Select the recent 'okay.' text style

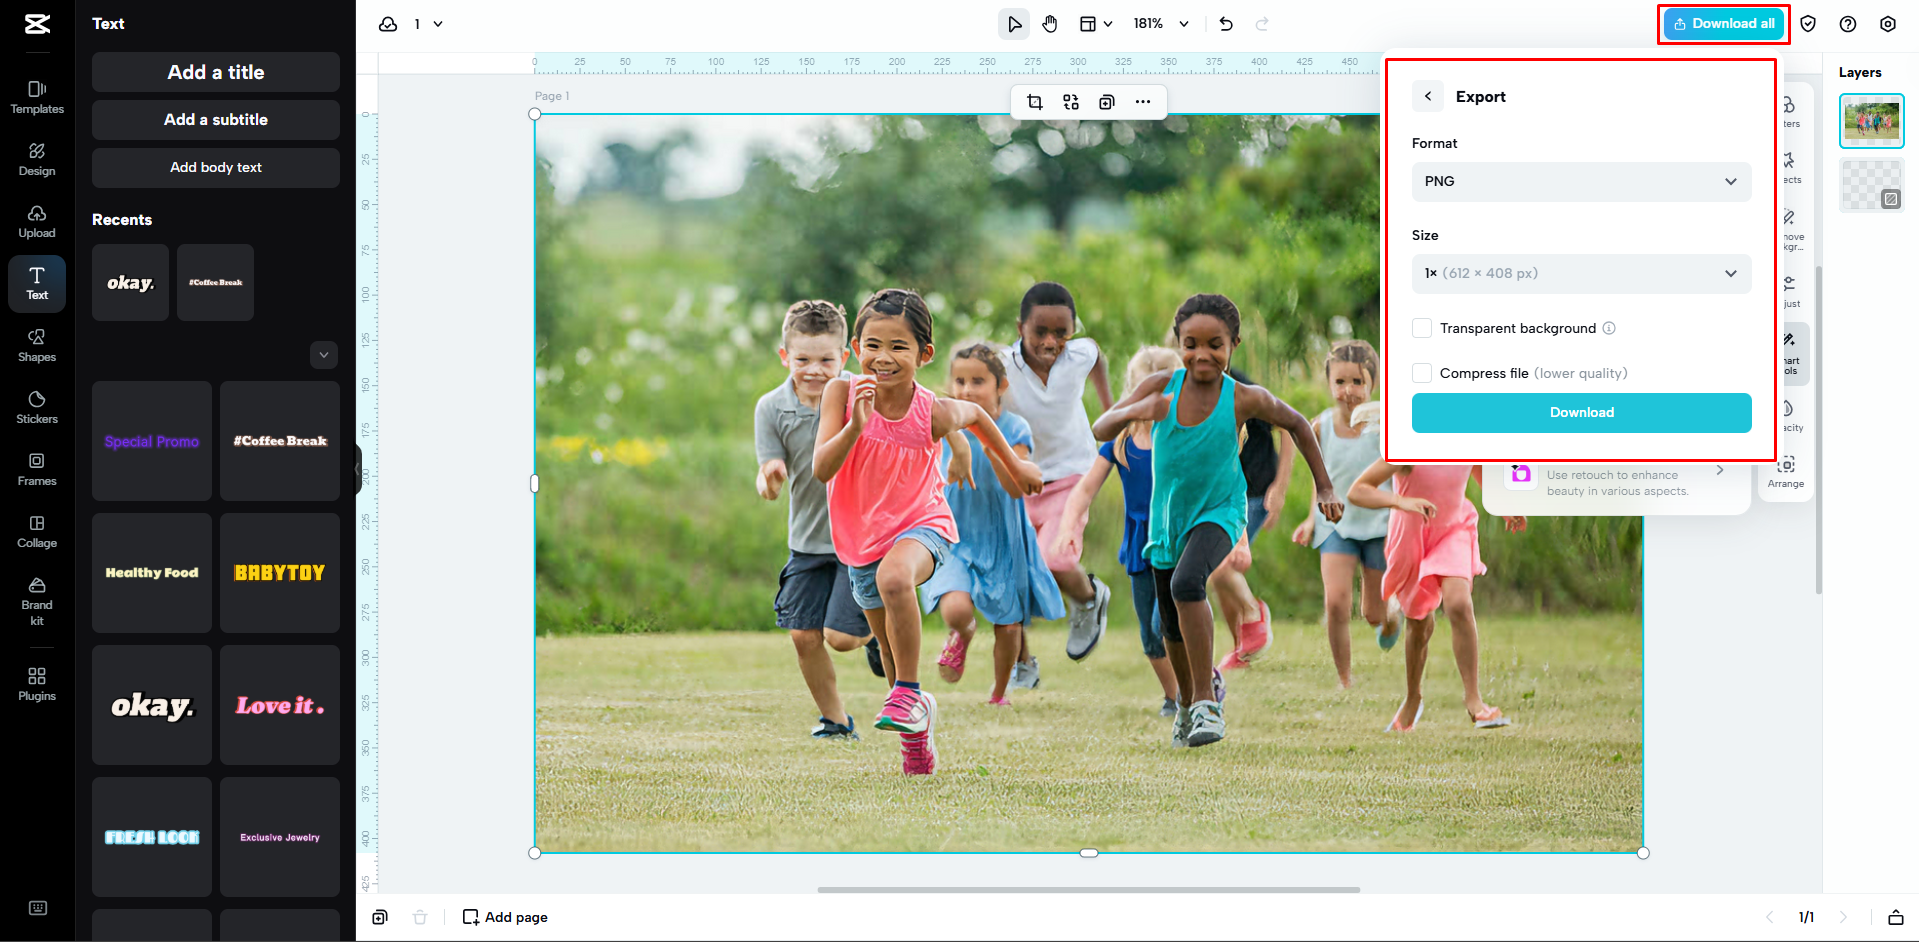[x=130, y=283]
